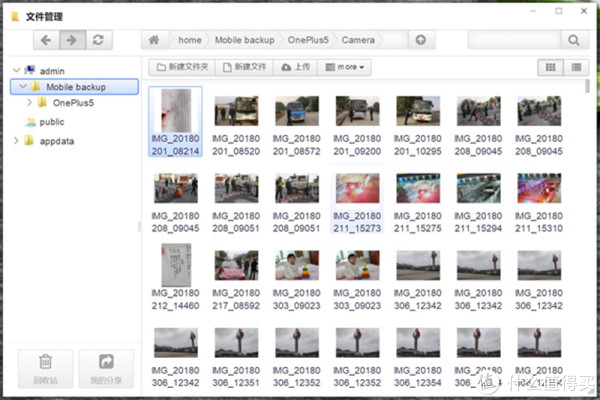
Task: Collapse the admin tree node
Action: (15, 71)
